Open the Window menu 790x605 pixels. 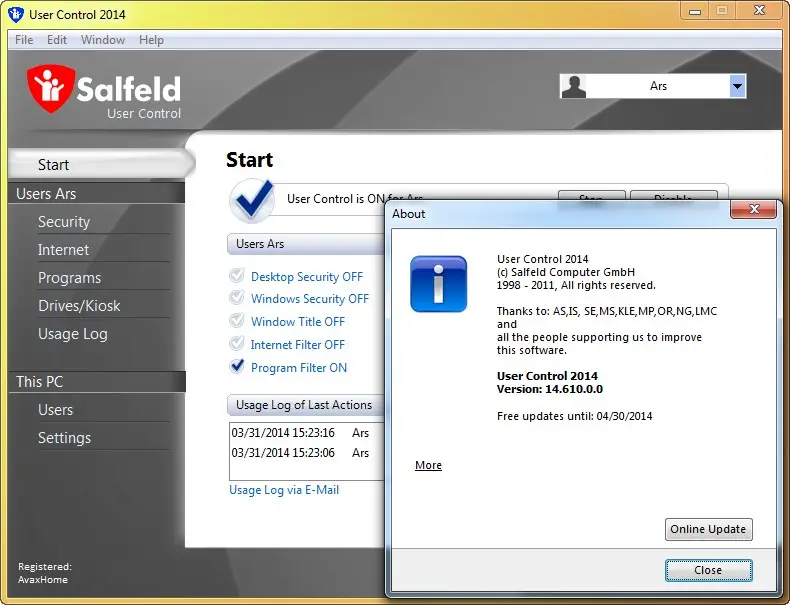click(x=103, y=40)
